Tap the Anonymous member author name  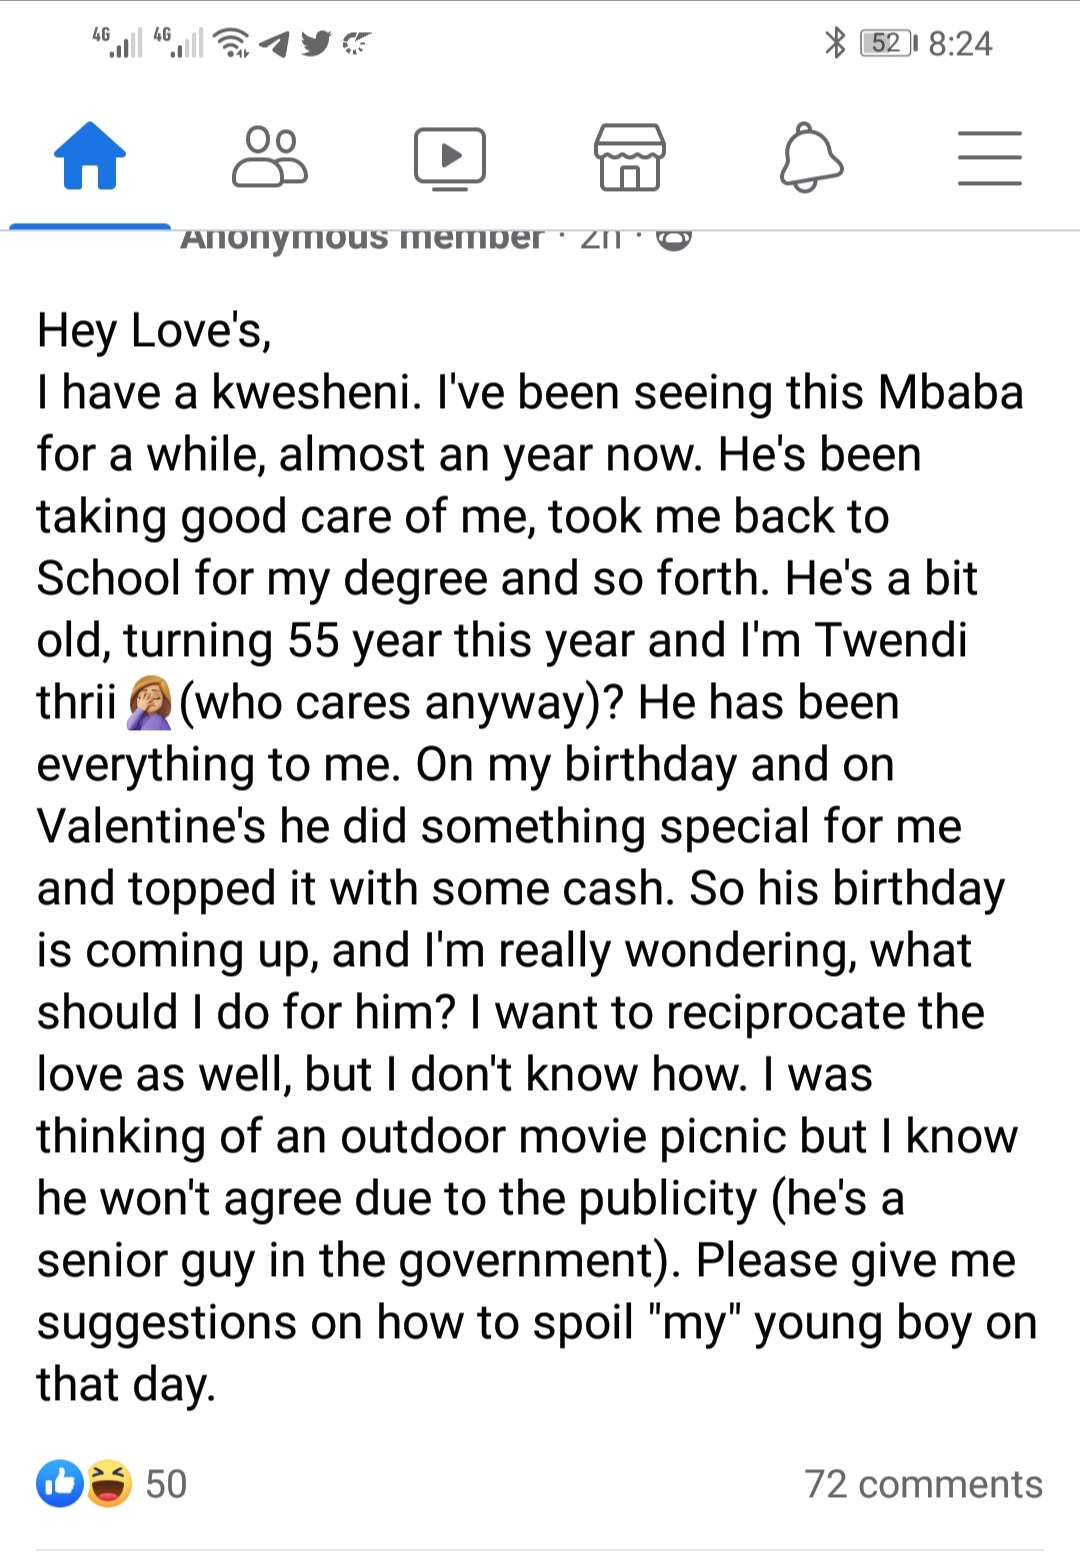[x=362, y=238]
